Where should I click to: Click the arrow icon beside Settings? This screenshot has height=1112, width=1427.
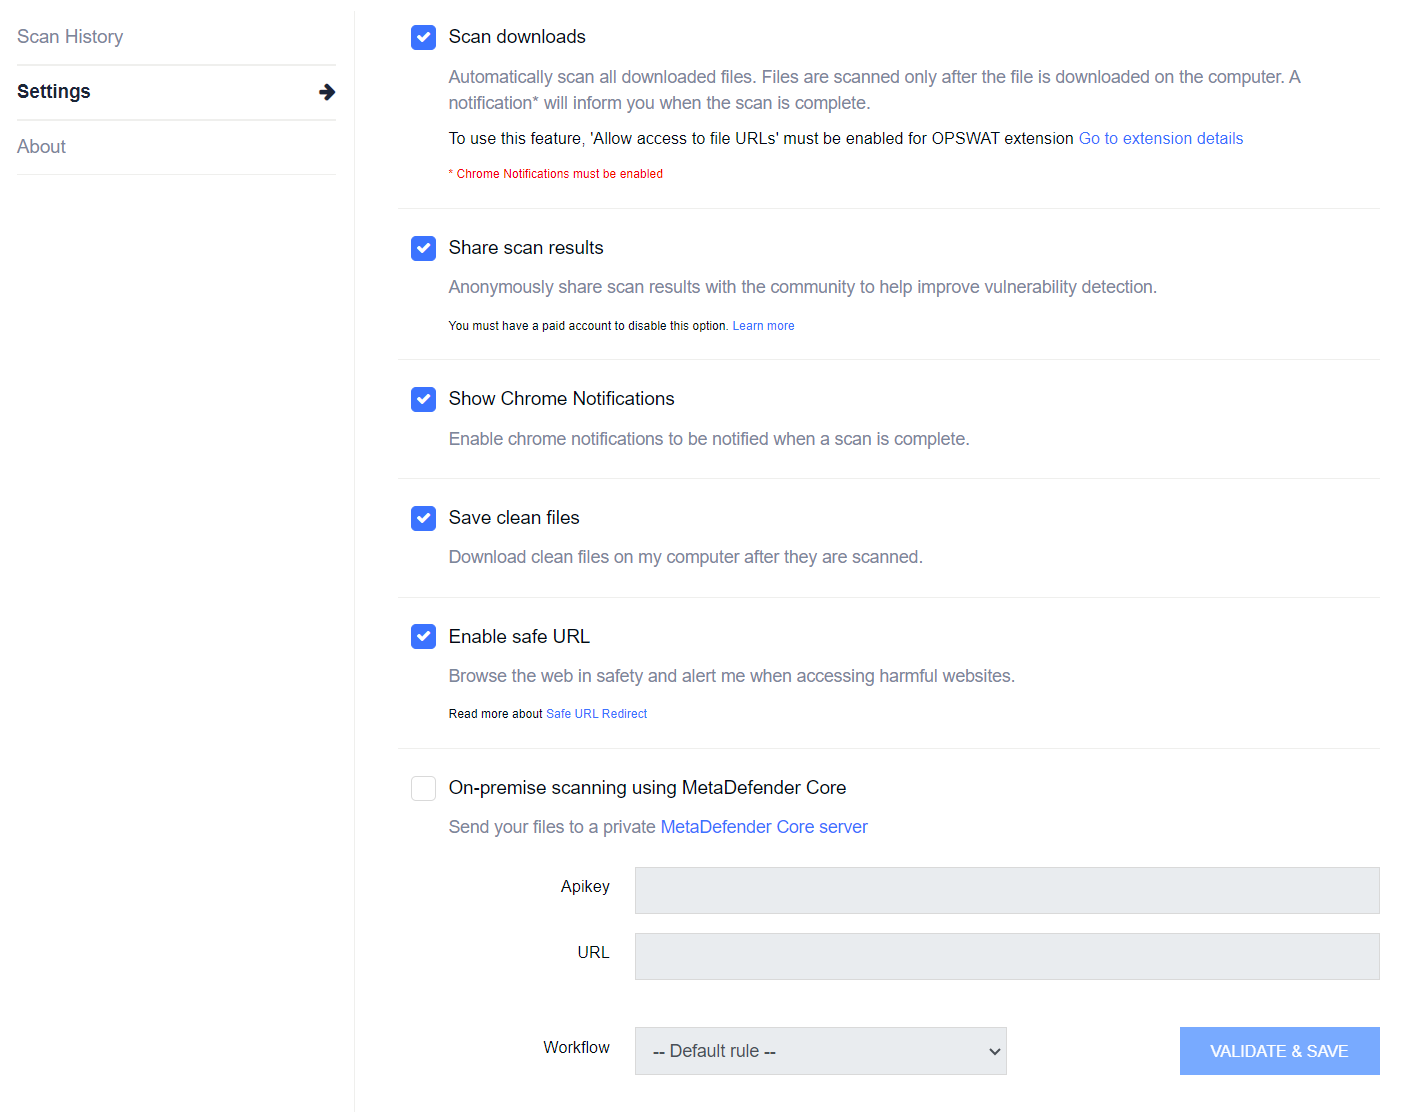tap(327, 92)
